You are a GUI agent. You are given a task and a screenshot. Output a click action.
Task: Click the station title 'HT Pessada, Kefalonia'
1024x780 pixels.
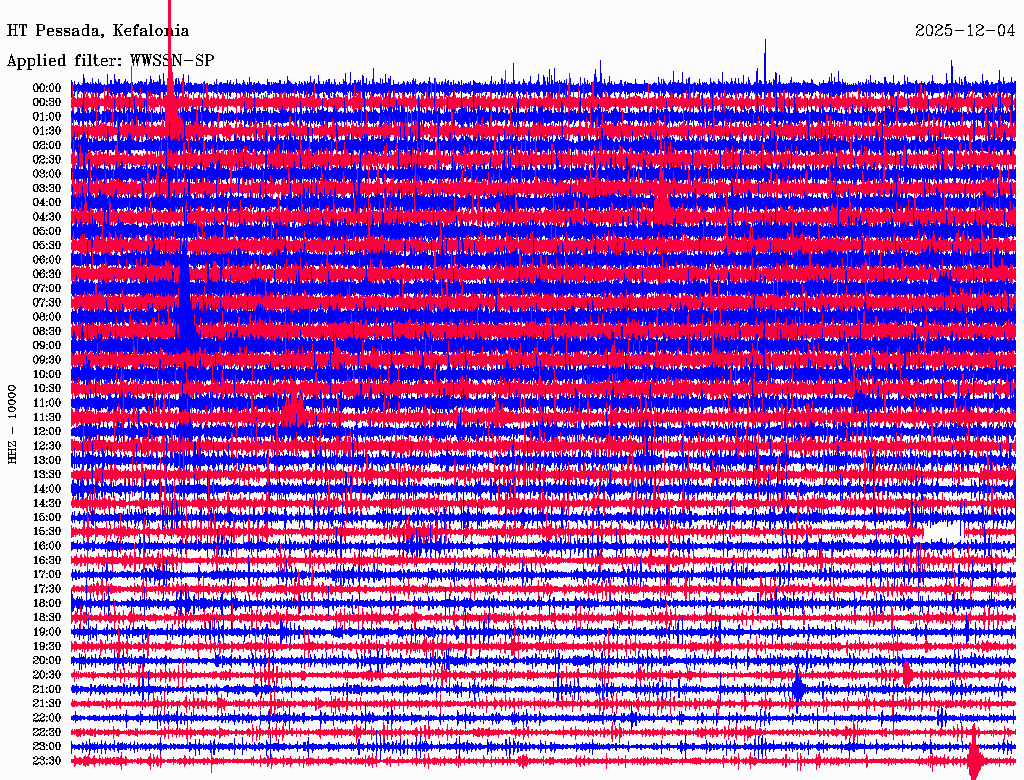98,31
